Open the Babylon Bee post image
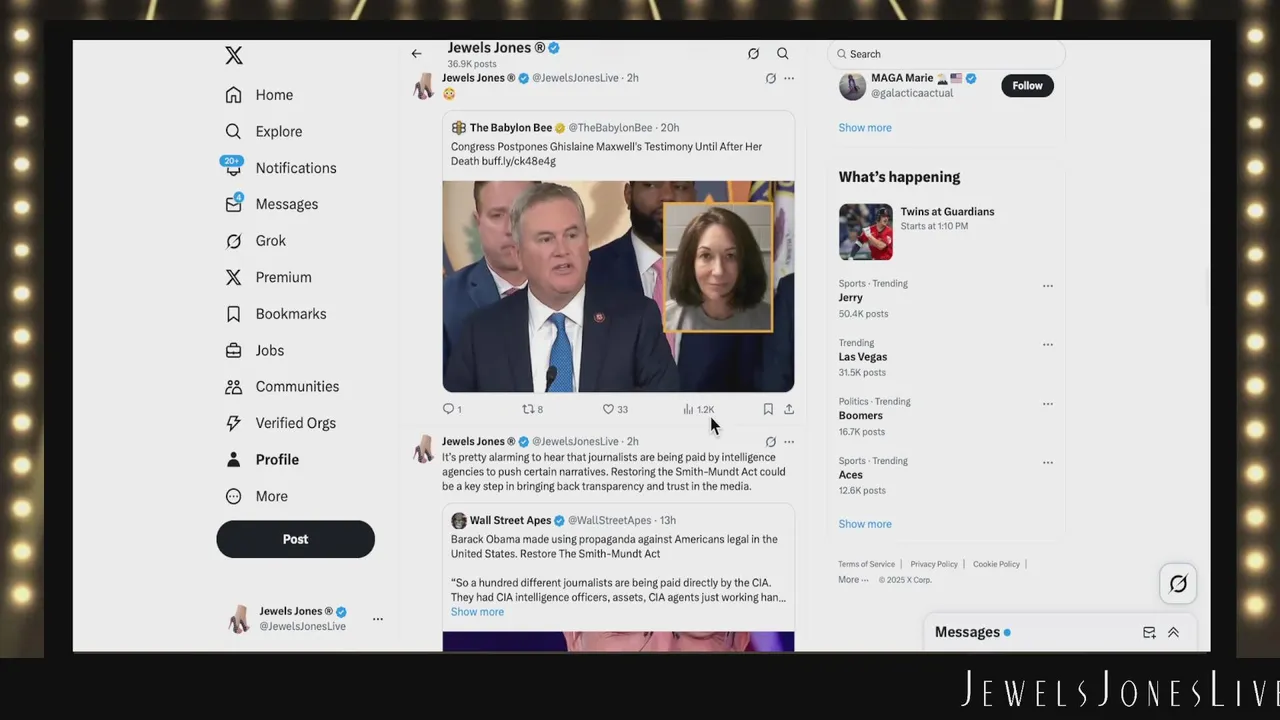This screenshot has width=1280, height=720. point(618,286)
